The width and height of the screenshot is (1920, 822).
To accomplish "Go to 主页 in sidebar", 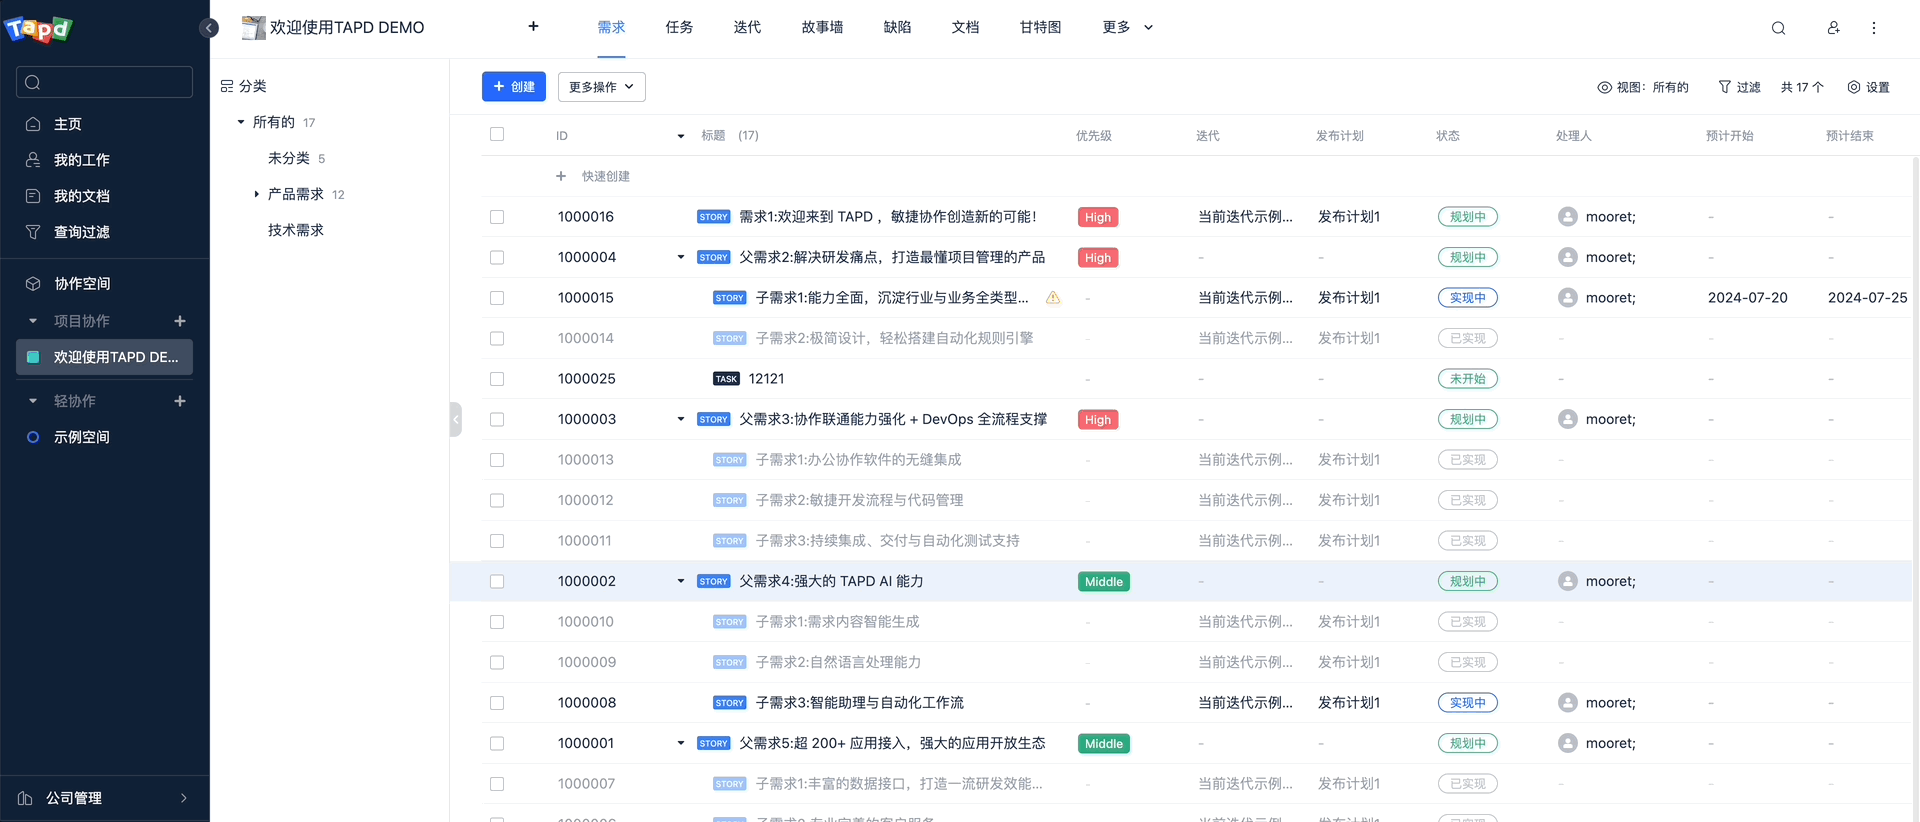I will pyautogui.click(x=68, y=124).
